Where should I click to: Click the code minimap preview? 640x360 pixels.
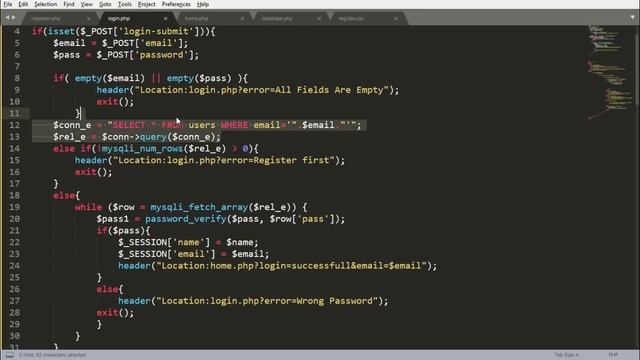[610, 72]
